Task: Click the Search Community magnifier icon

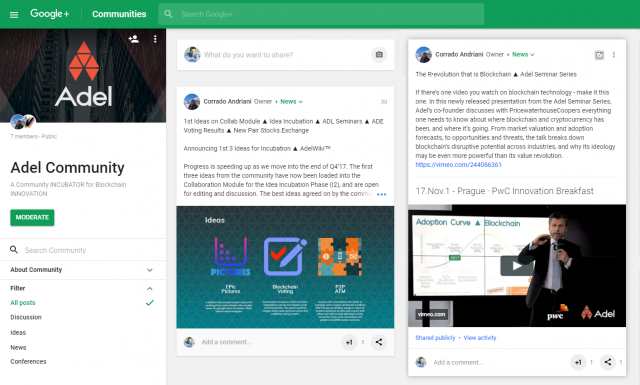Action: pyautogui.click(x=14, y=249)
